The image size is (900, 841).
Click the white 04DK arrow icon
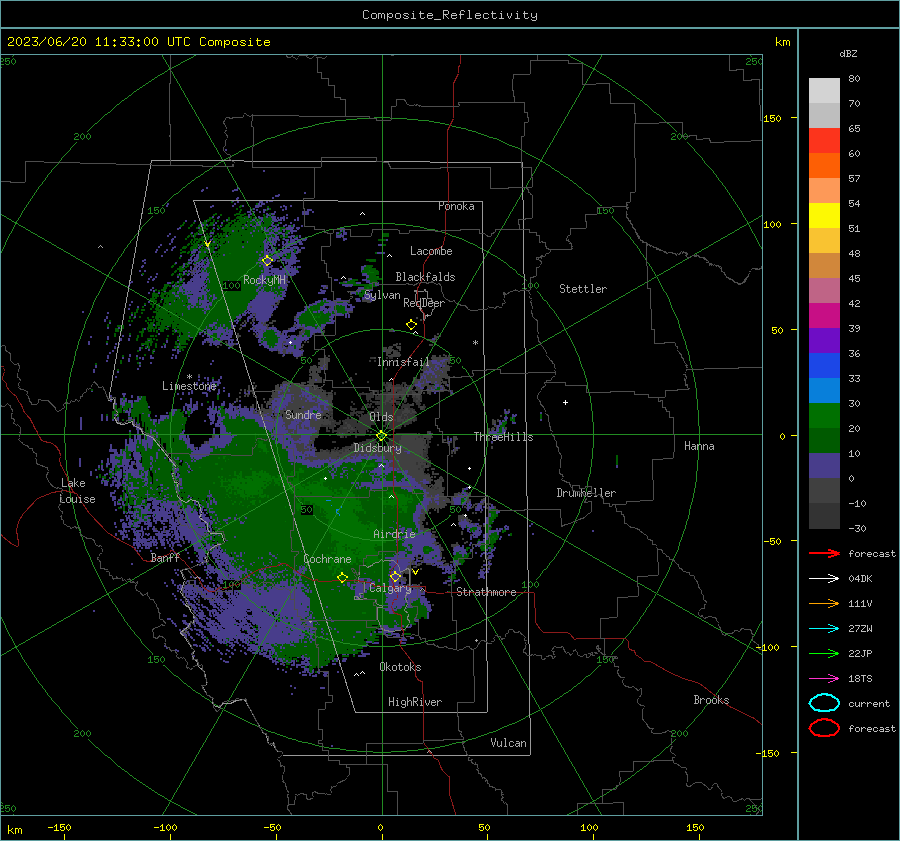coord(824,579)
